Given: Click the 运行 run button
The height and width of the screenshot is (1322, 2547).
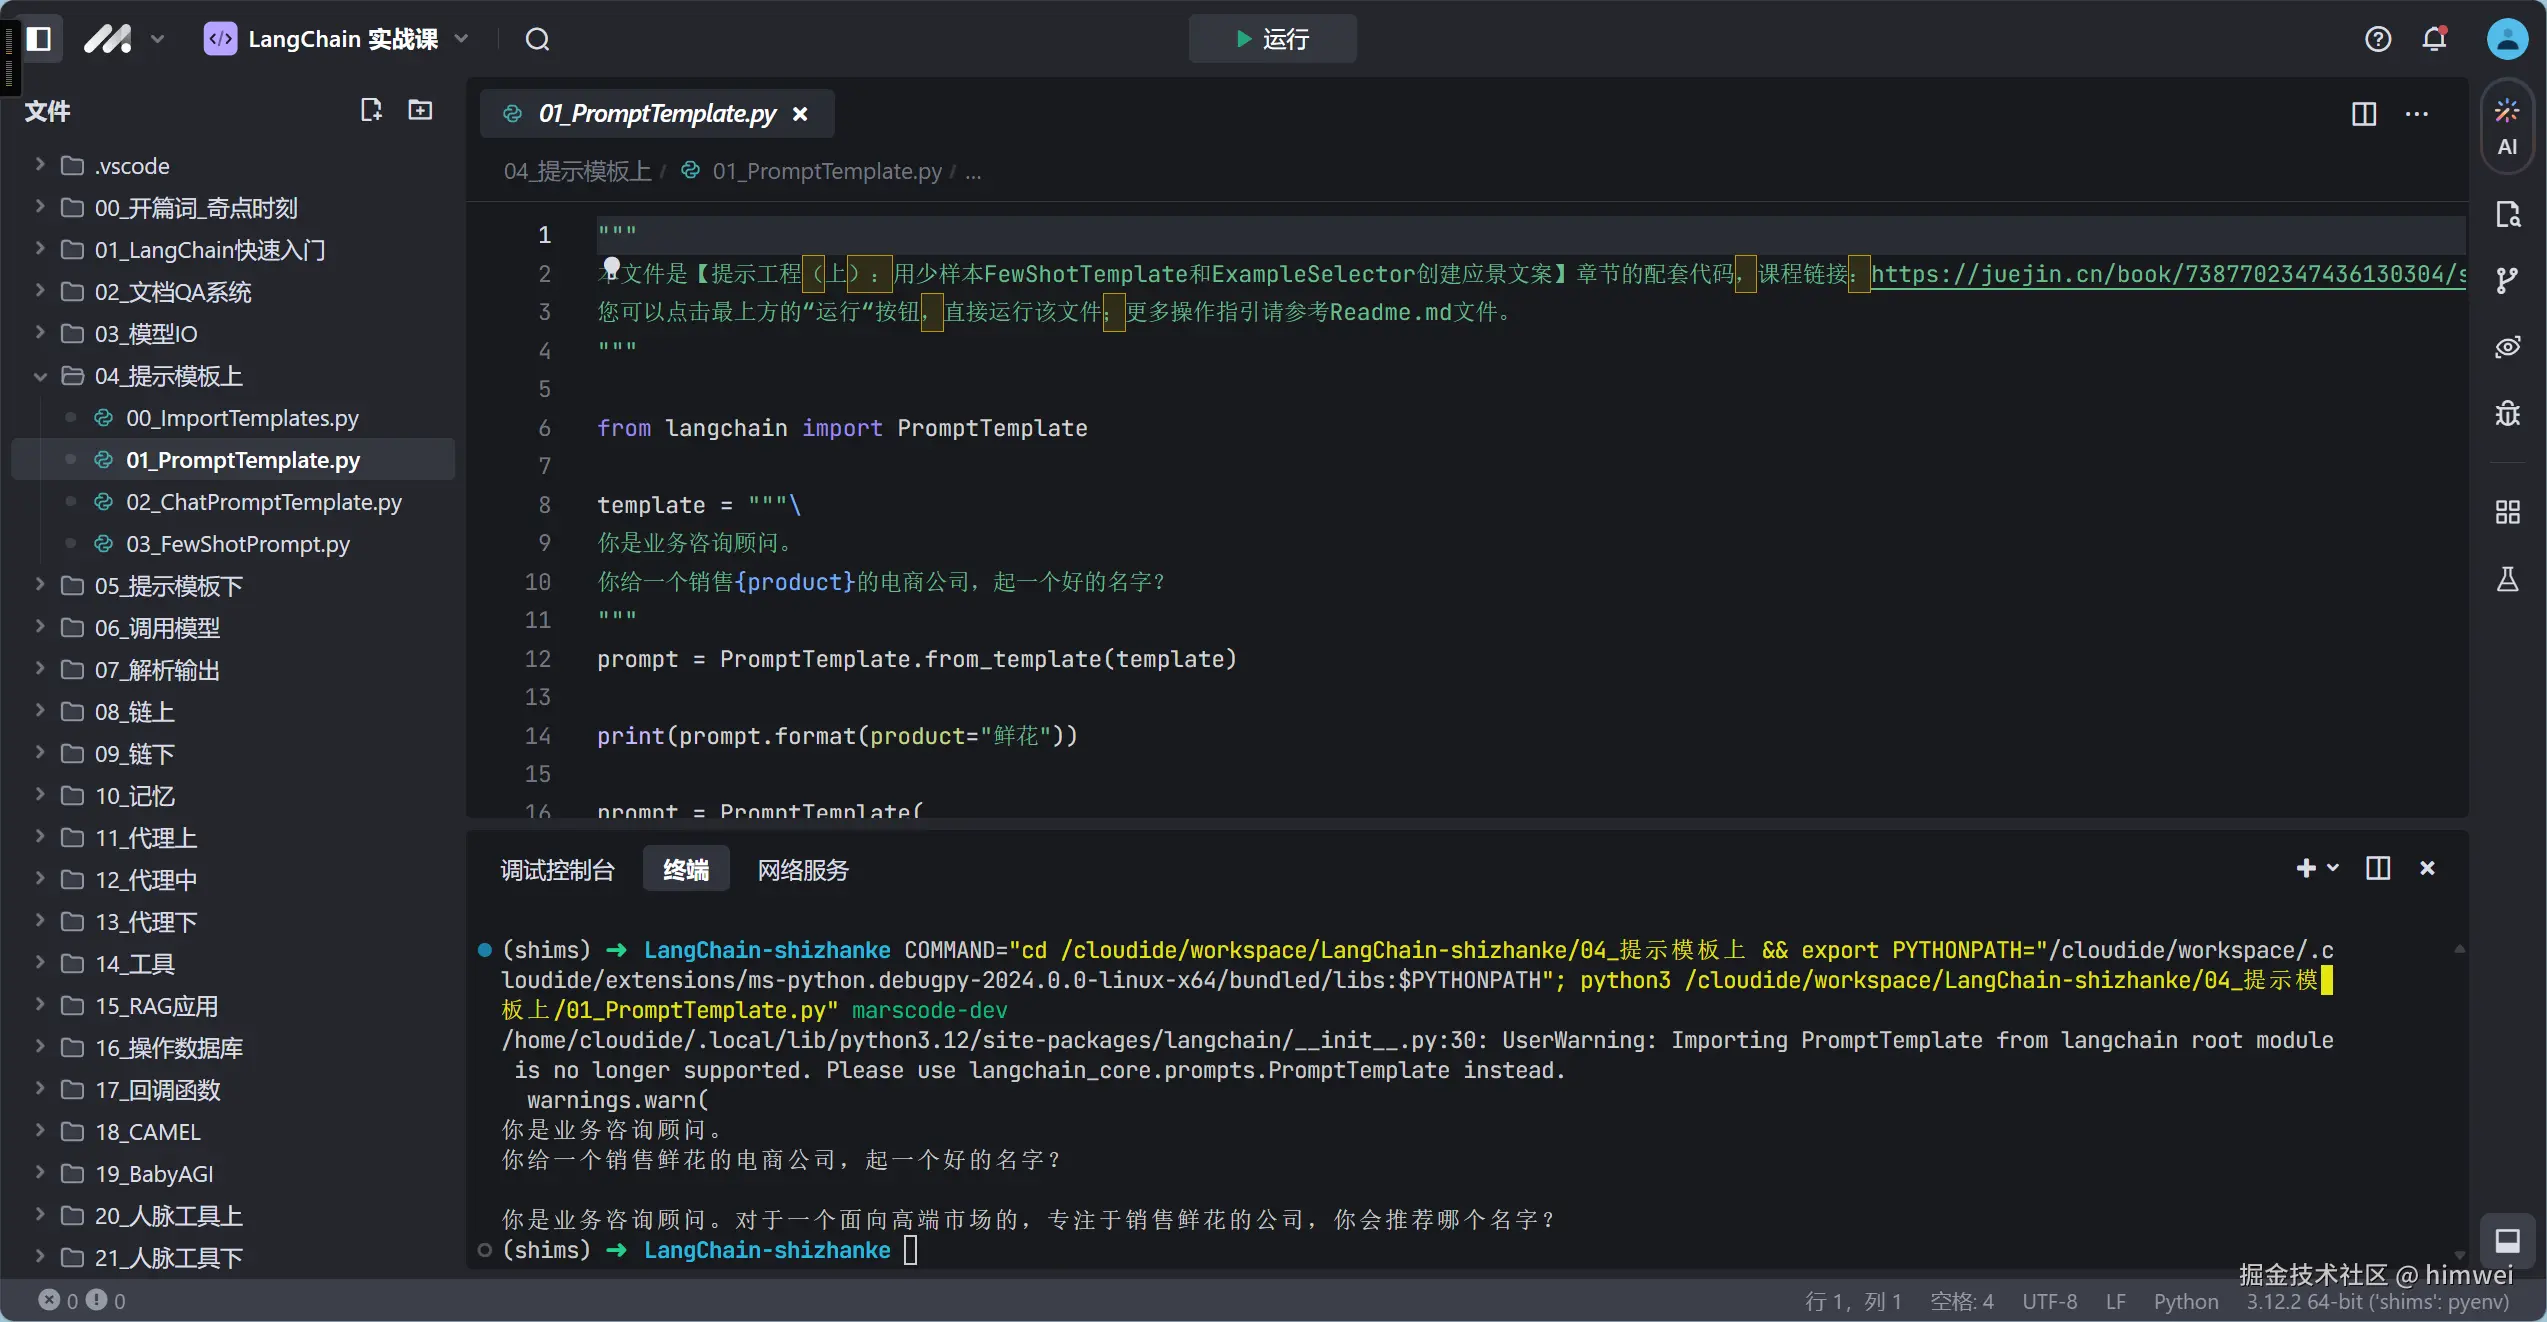Looking at the screenshot, I should tap(1272, 39).
